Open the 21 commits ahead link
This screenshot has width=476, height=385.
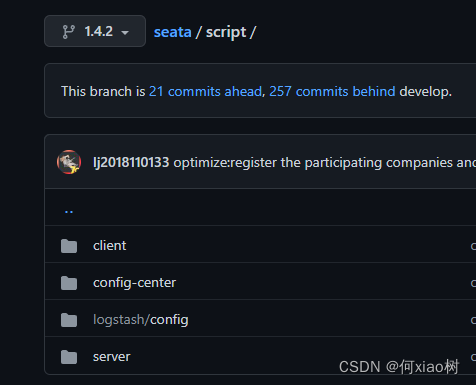[x=205, y=91]
